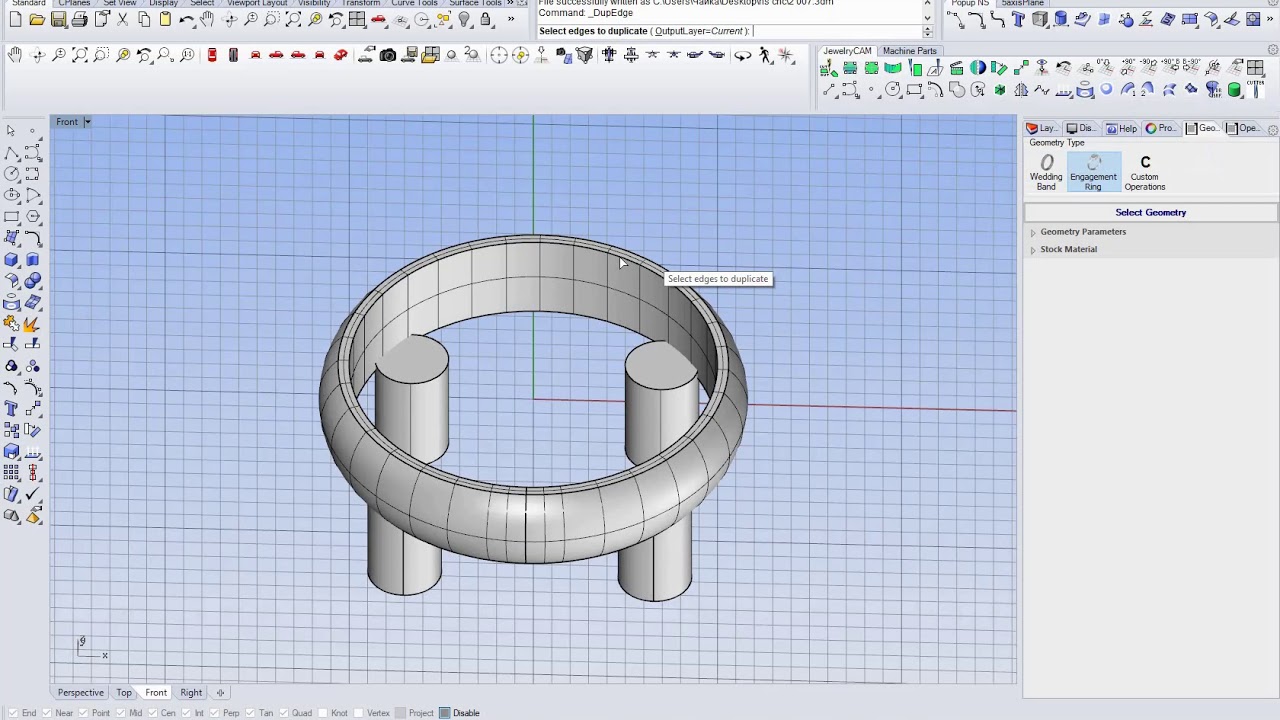Toggle Cen osnap checkbox
Image resolution: width=1280 pixels, height=720 pixels.
154,713
